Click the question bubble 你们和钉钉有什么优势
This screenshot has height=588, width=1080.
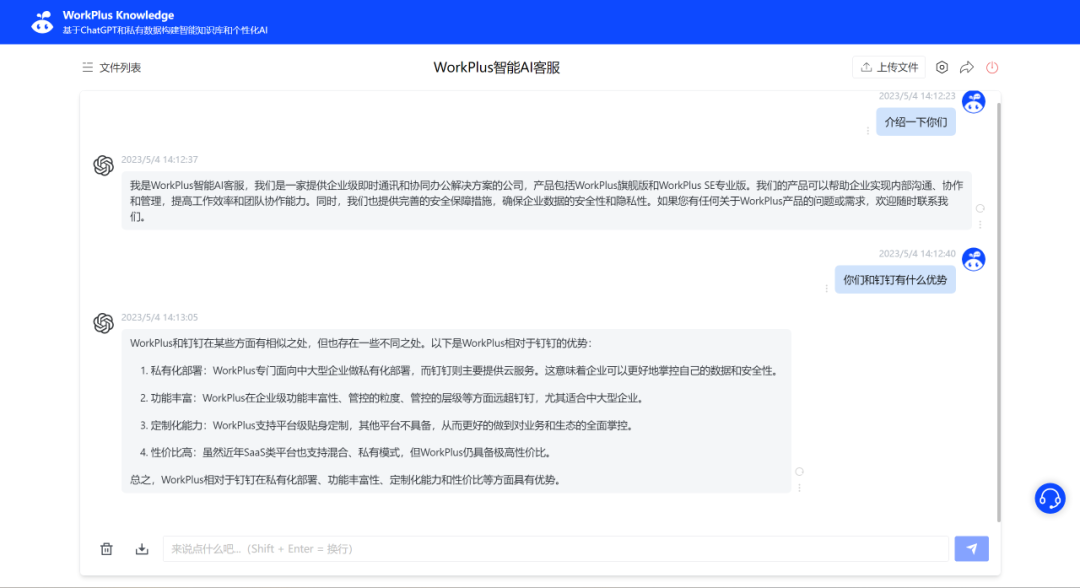895,279
